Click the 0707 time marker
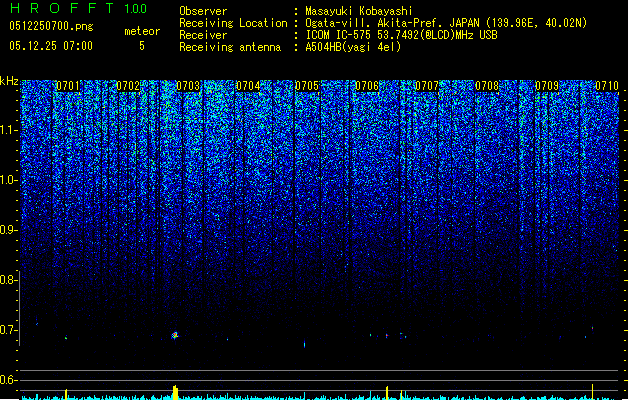The height and width of the screenshot is (400, 629). tap(426, 86)
